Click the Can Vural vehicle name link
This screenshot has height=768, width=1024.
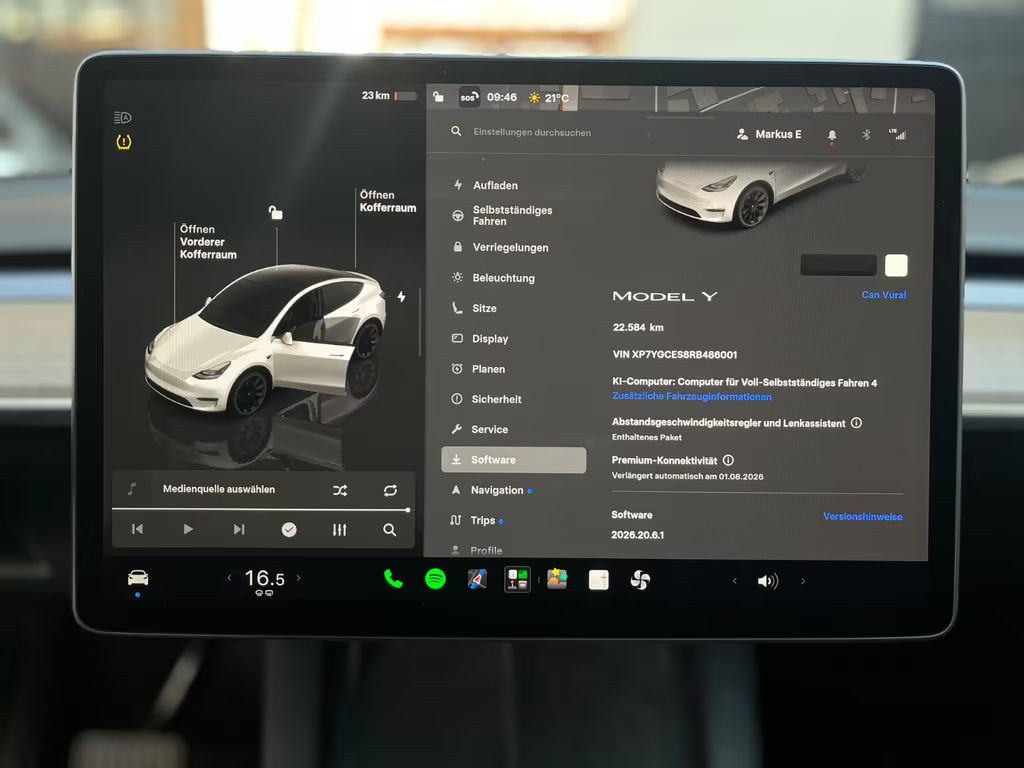click(884, 295)
